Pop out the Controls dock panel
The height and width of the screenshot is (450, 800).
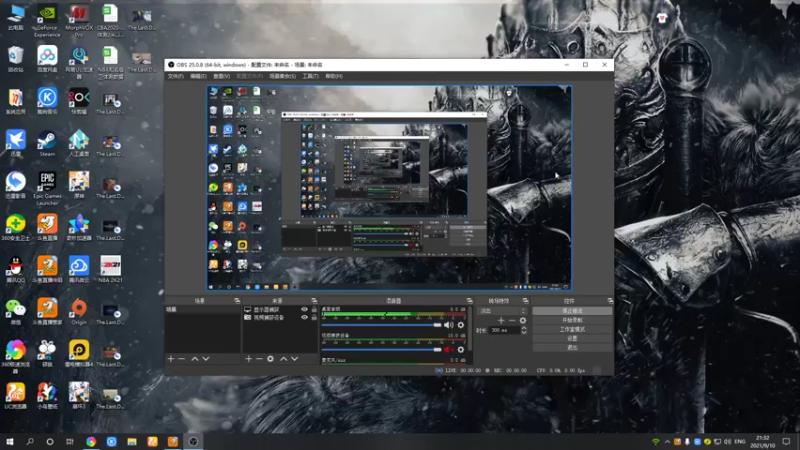pos(610,301)
